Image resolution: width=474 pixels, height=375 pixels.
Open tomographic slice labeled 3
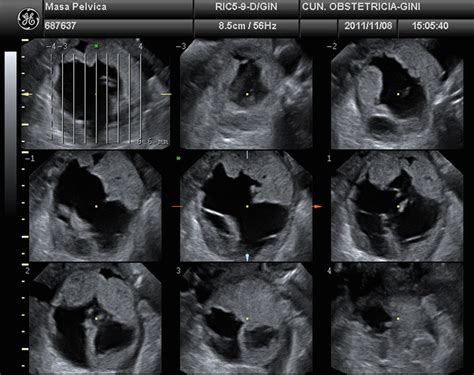tap(246, 318)
